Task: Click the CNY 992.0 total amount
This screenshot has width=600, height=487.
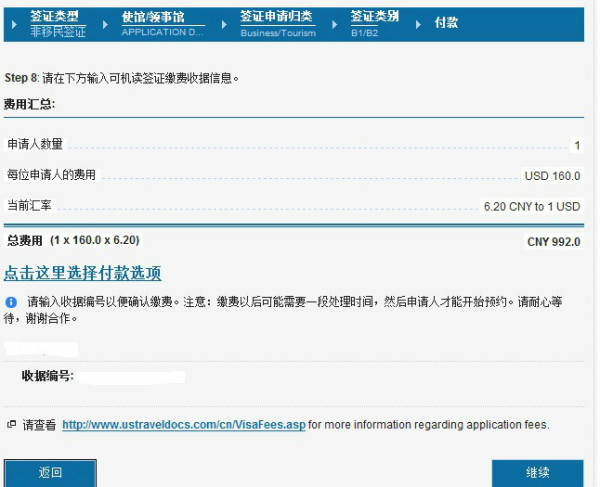Action: coord(553,242)
